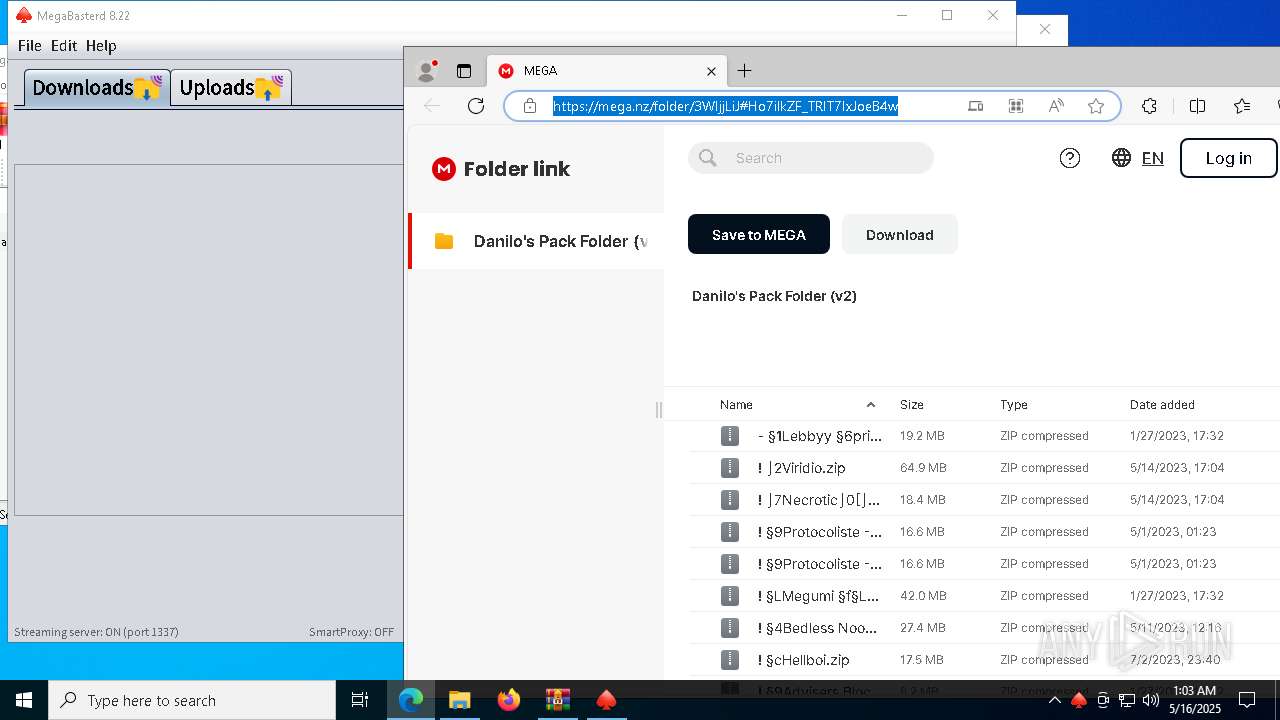Open MEGA help question mark icon

[x=1070, y=158]
